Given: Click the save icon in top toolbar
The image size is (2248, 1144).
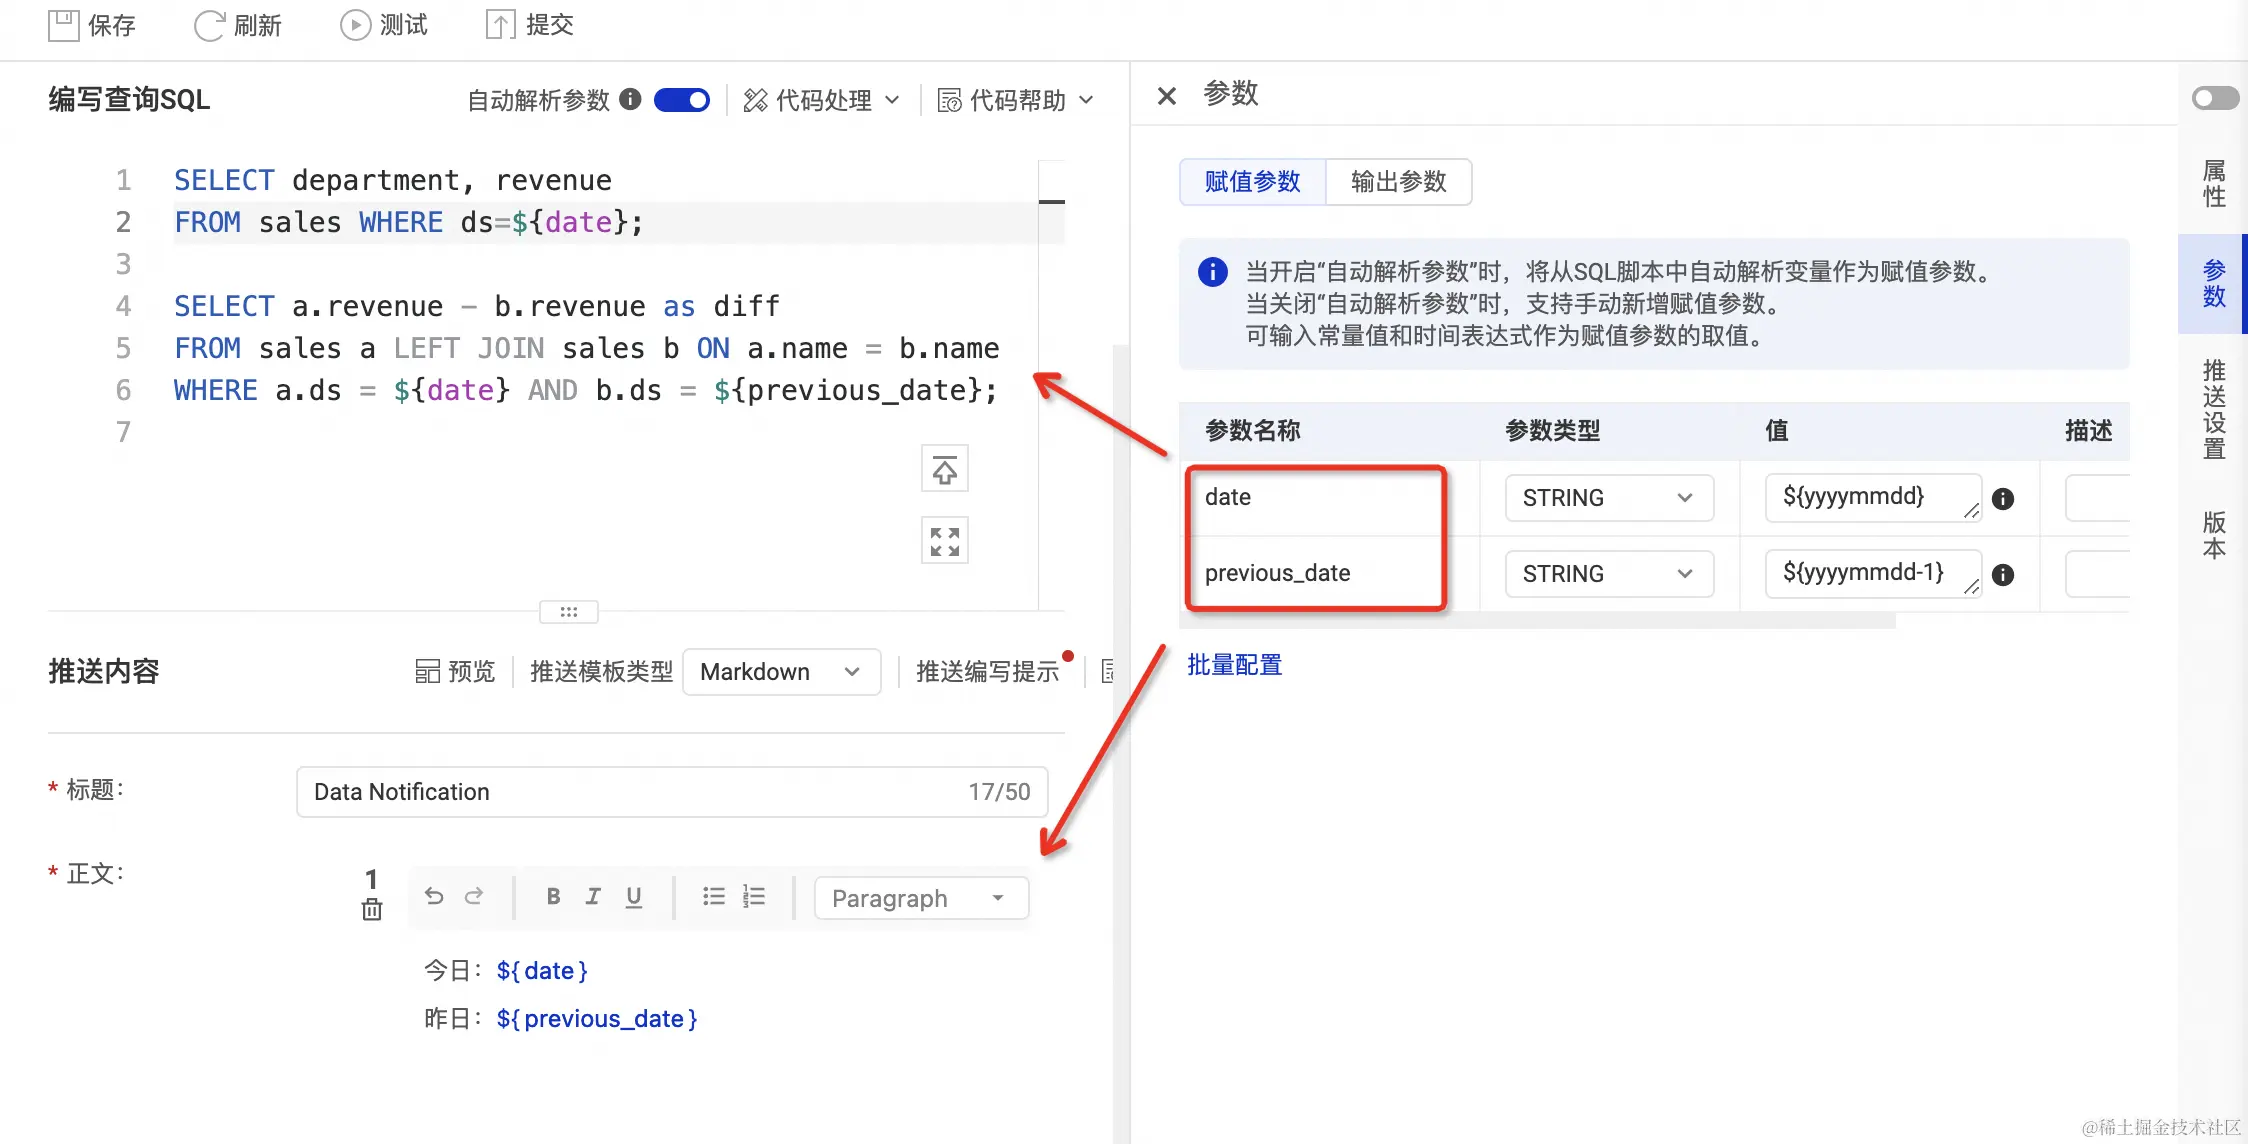Looking at the screenshot, I should click(x=64, y=25).
